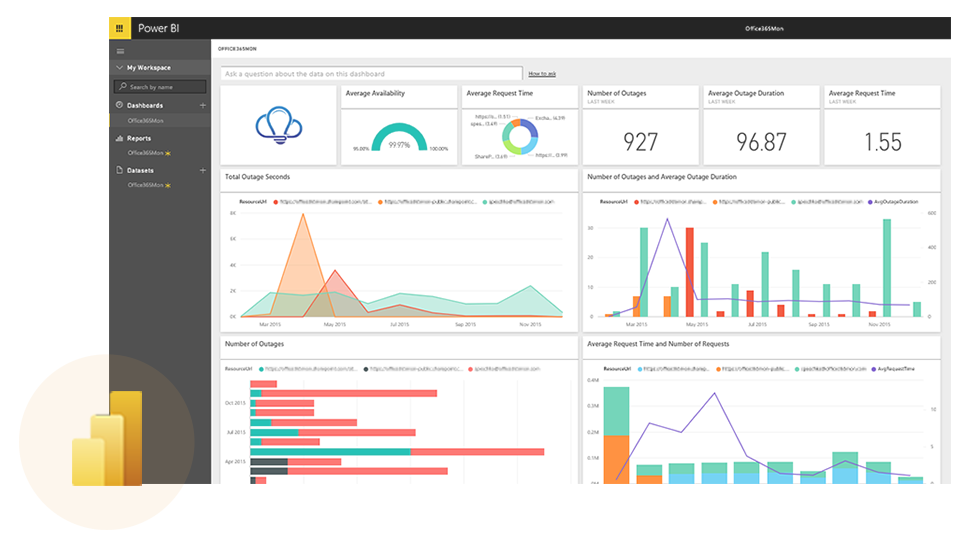The width and height of the screenshot is (968, 549).
Task: Select the Dashboards section icon
Action: pyautogui.click(x=120, y=105)
